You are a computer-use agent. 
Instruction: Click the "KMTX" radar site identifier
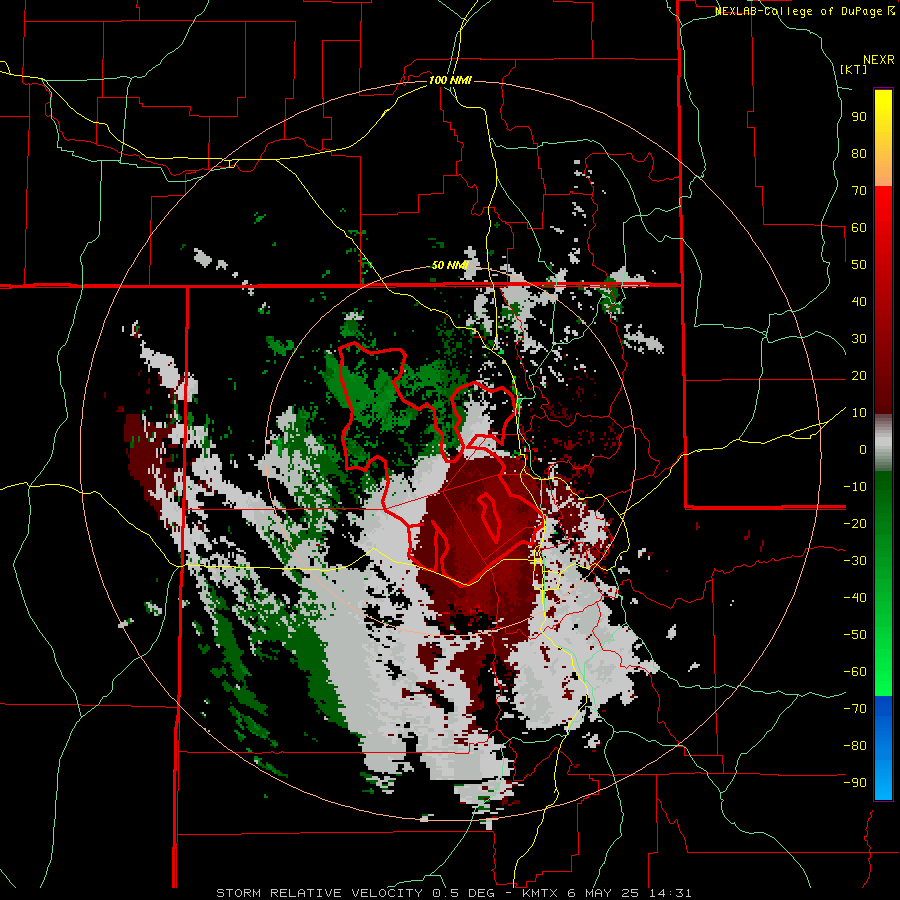(x=540, y=893)
